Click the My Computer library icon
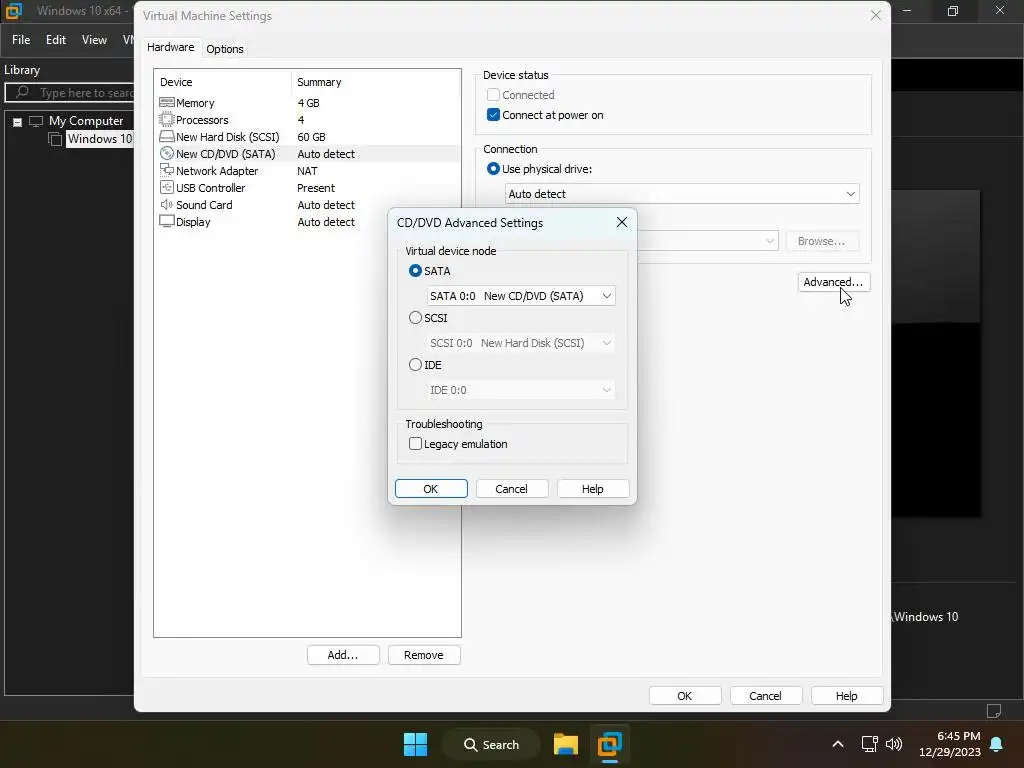This screenshot has width=1024, height=768. point(36,121)
